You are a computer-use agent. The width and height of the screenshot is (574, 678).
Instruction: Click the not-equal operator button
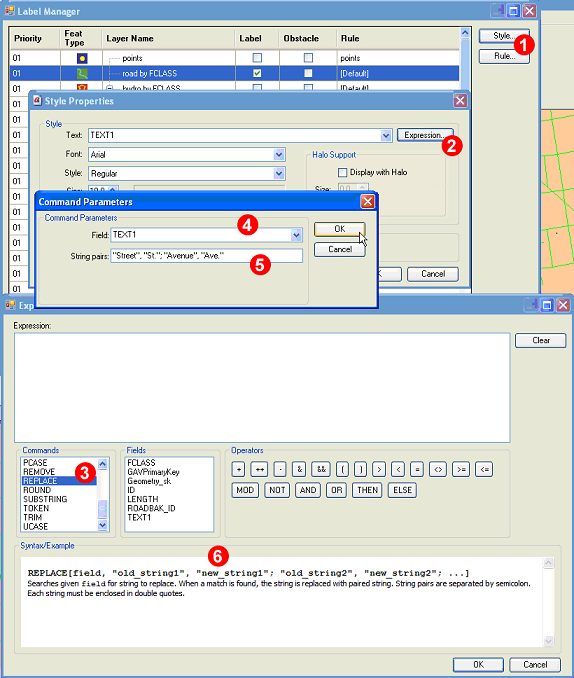[438, 469]
